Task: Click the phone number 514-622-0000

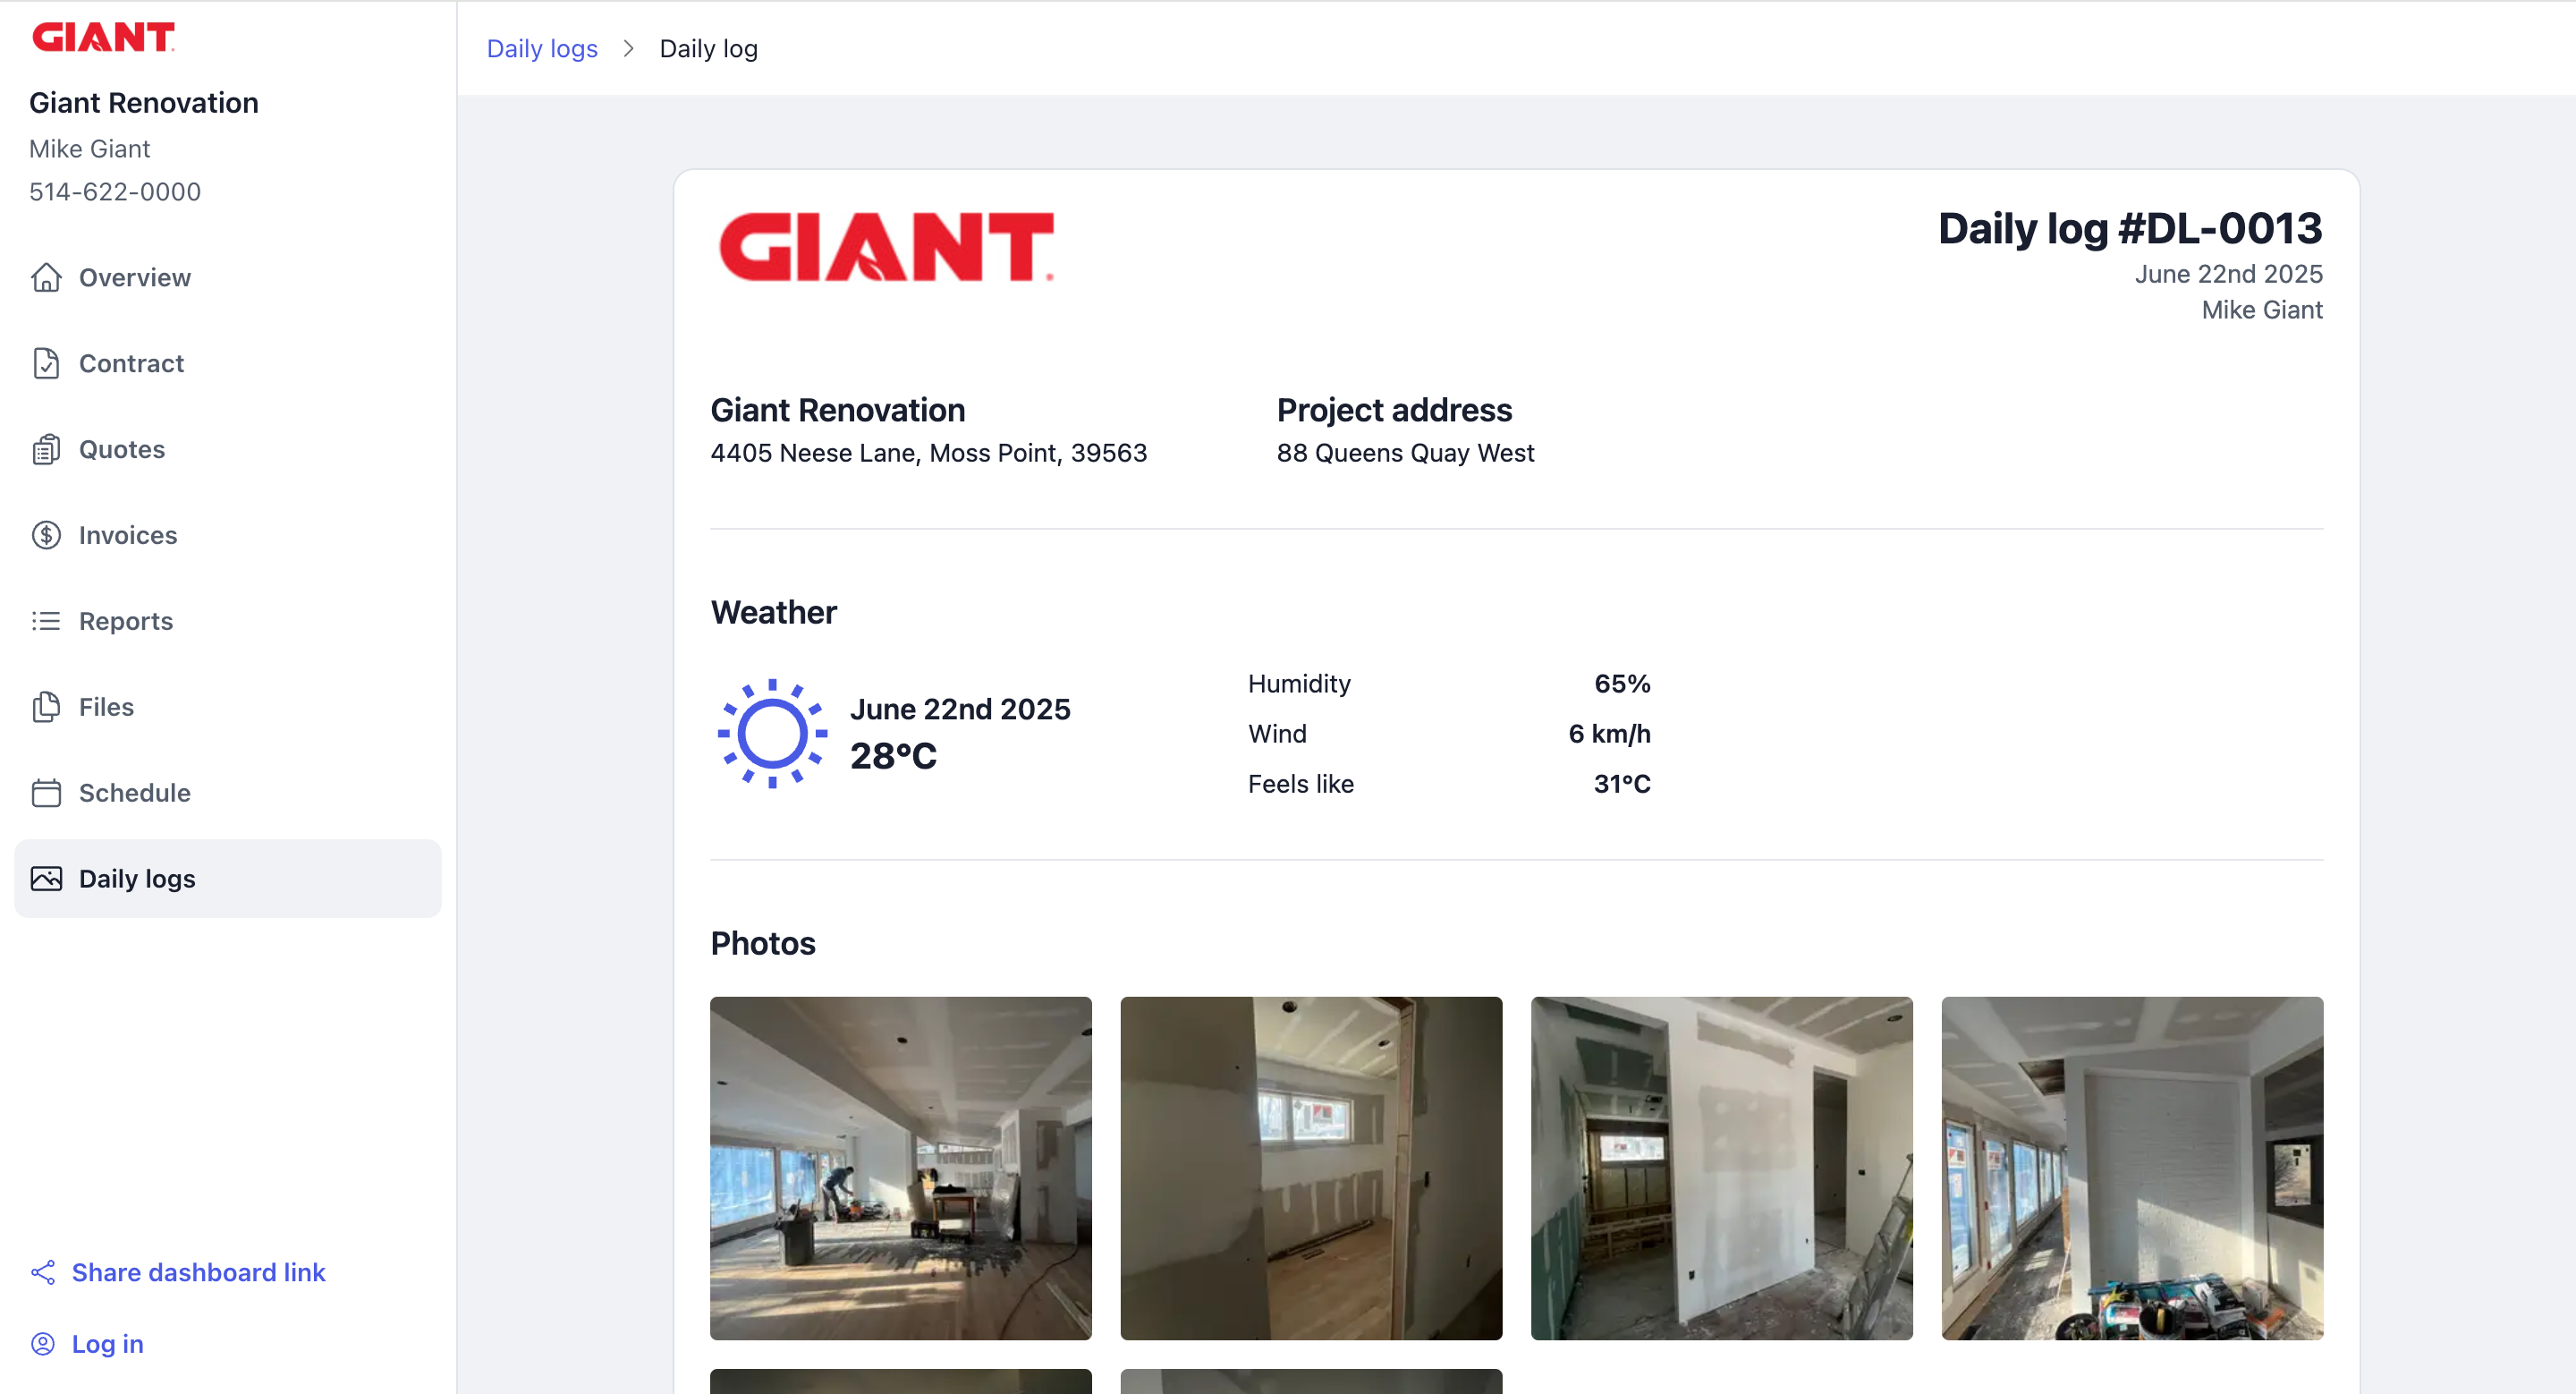Action: [x=115, y=192]
